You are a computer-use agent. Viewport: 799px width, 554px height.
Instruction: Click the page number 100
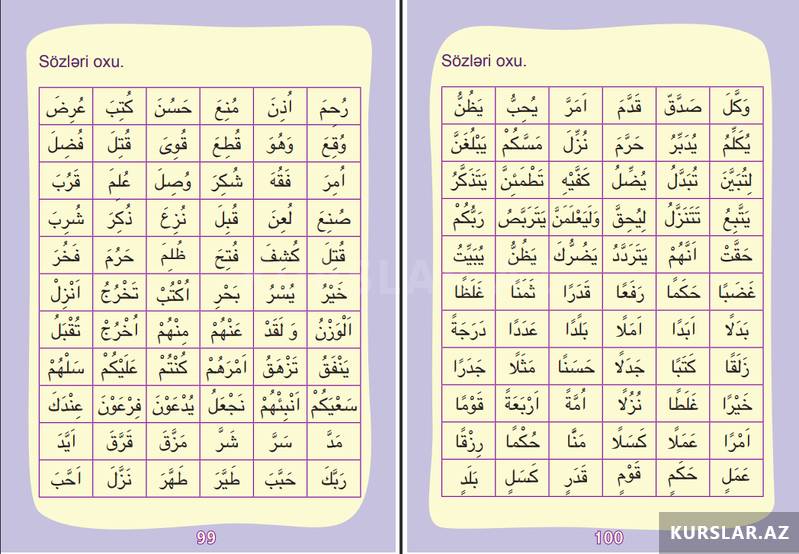tap(609, 538)
